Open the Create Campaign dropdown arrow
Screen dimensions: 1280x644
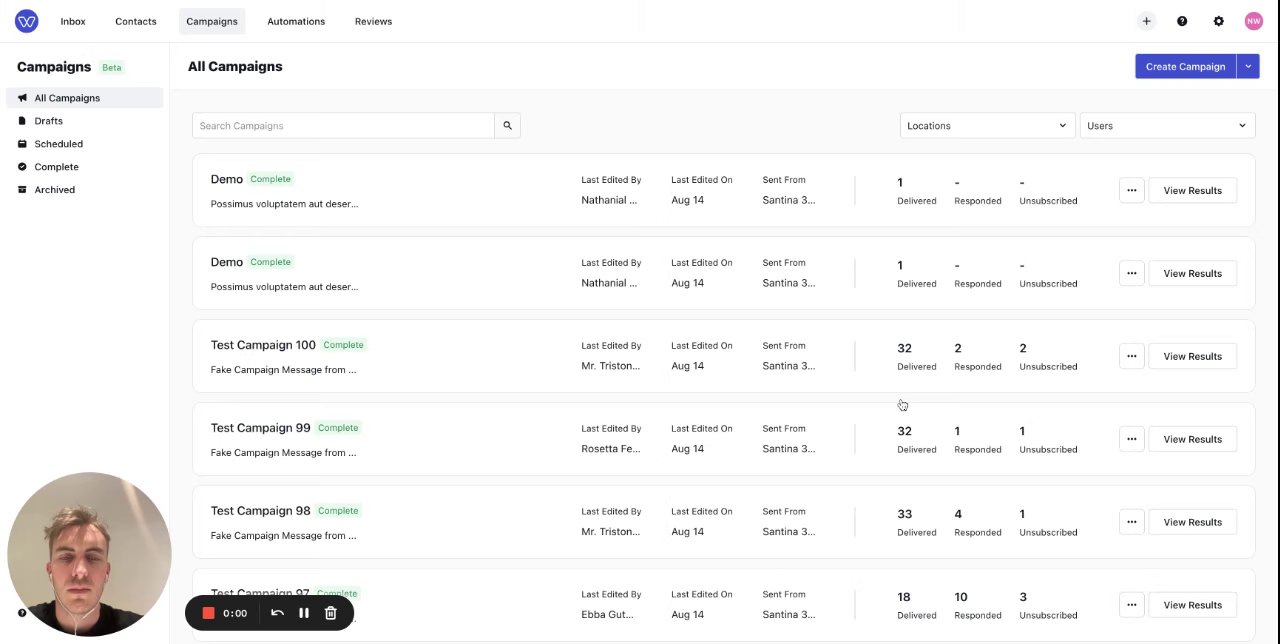click(1248, 67)
